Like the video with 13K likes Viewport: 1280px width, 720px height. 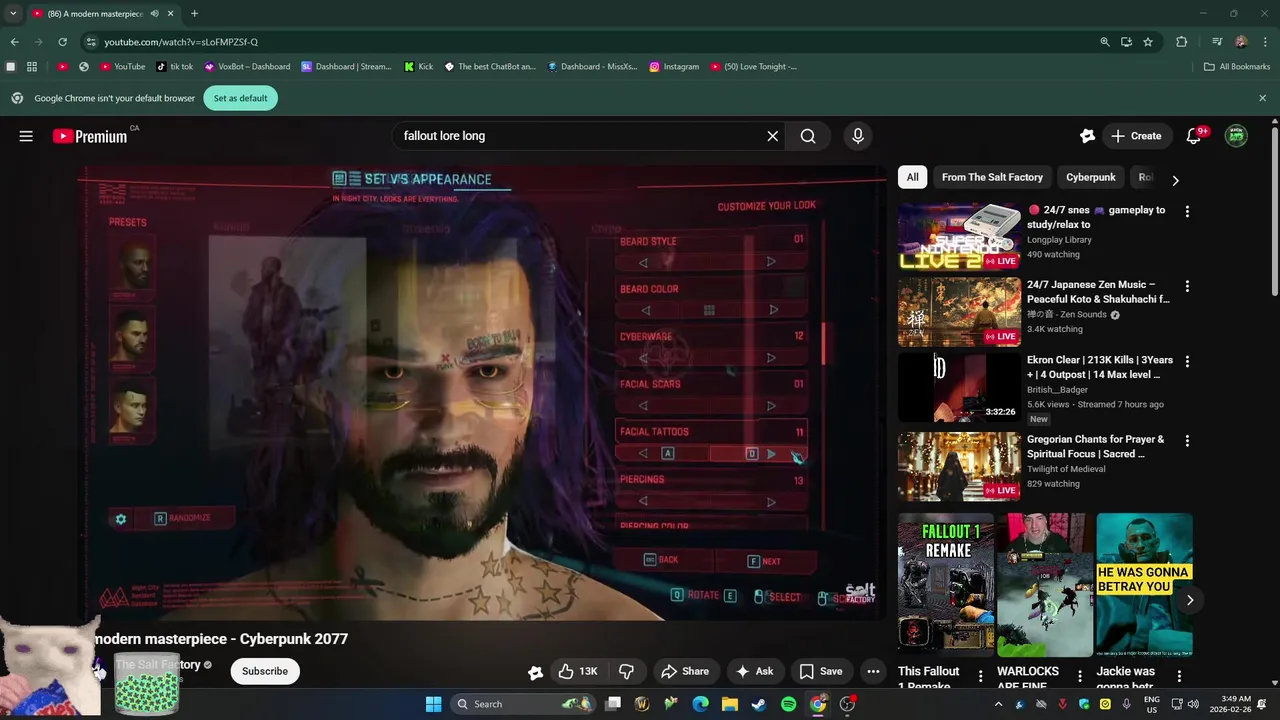pos(578,671)
